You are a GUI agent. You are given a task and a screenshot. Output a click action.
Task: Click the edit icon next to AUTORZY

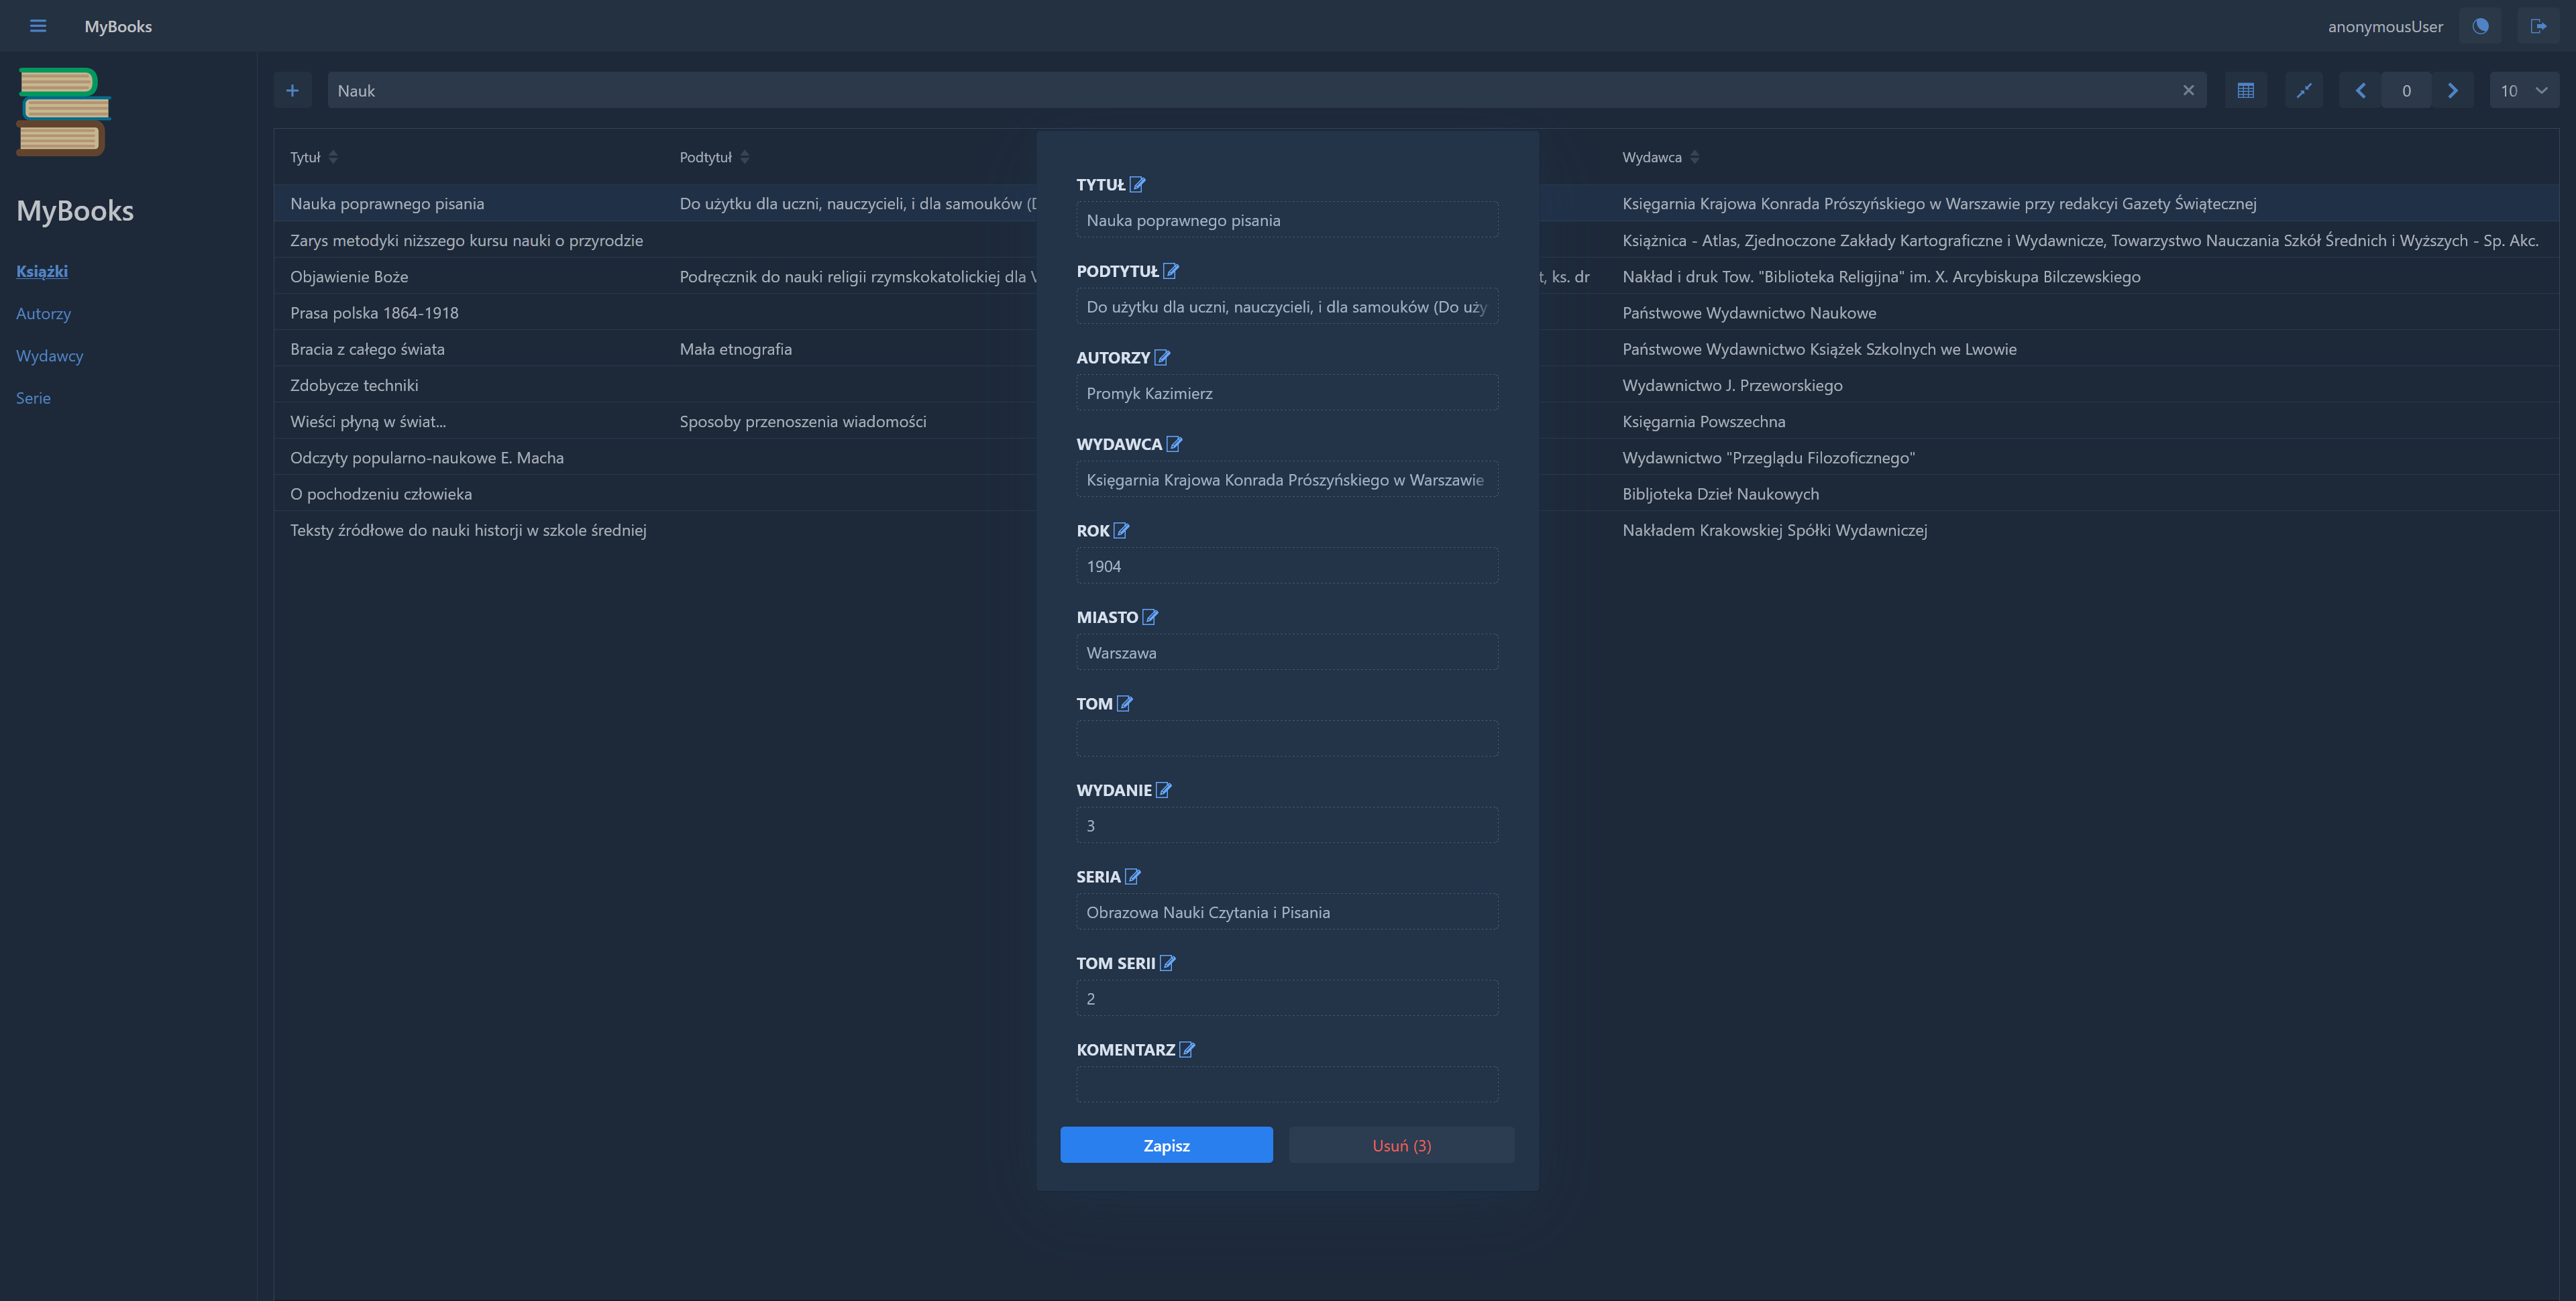[1162, 357]
